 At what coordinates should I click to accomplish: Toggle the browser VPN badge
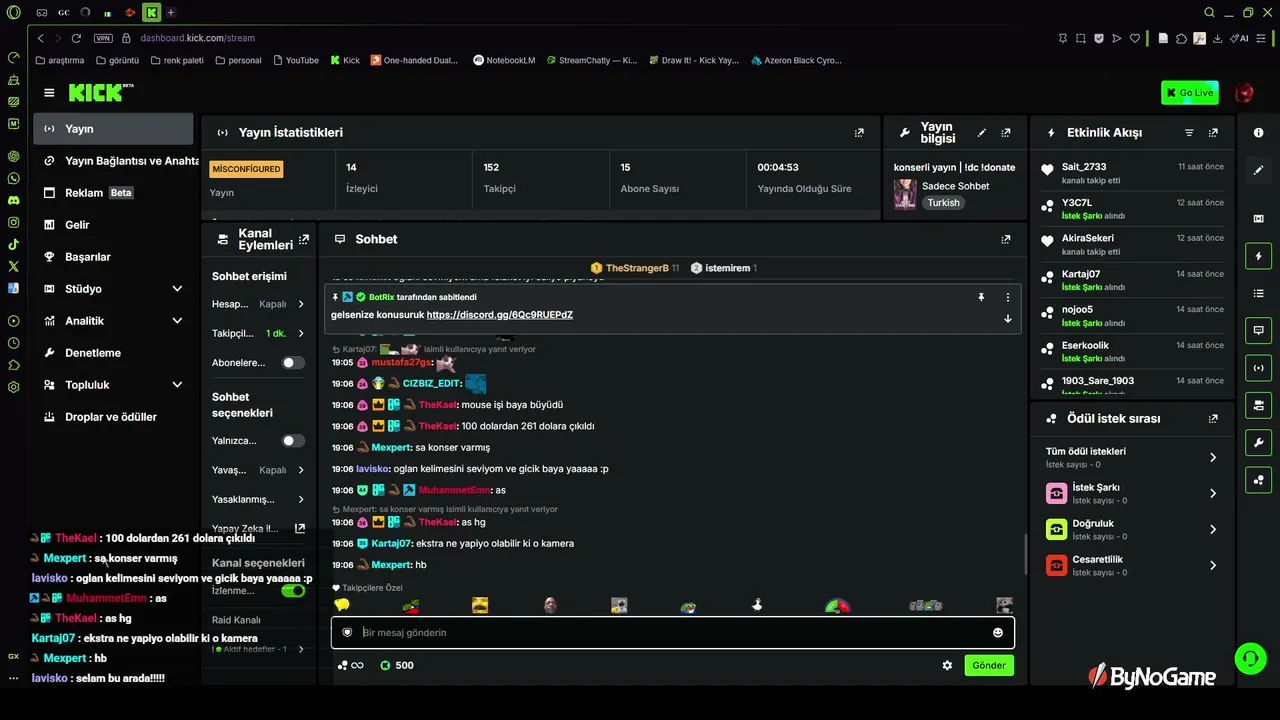(103, 38)
